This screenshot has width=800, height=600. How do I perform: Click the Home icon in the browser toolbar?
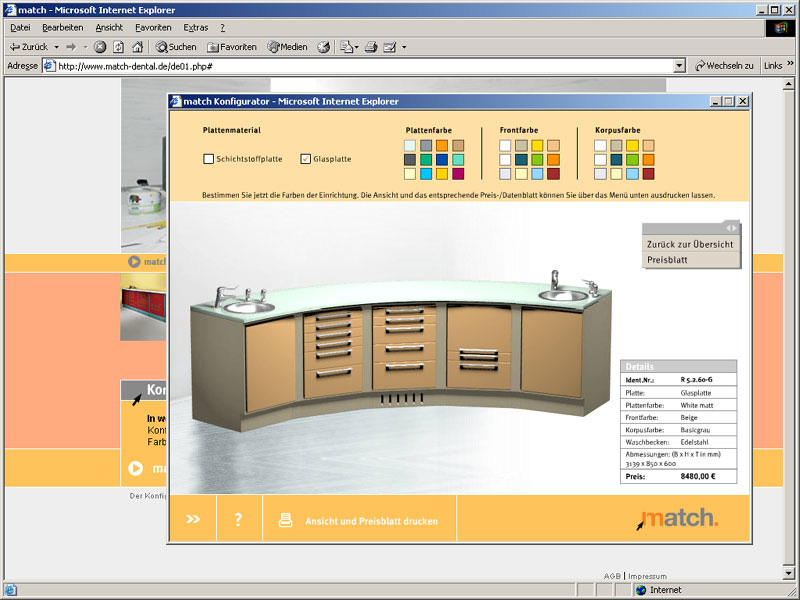click(137, 47)
